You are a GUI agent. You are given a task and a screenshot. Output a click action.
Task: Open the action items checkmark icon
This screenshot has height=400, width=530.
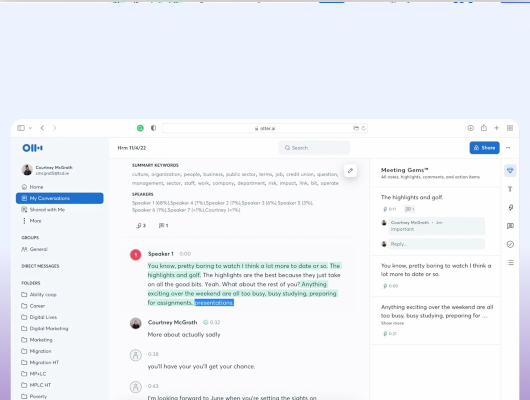[x=510, y=244]
